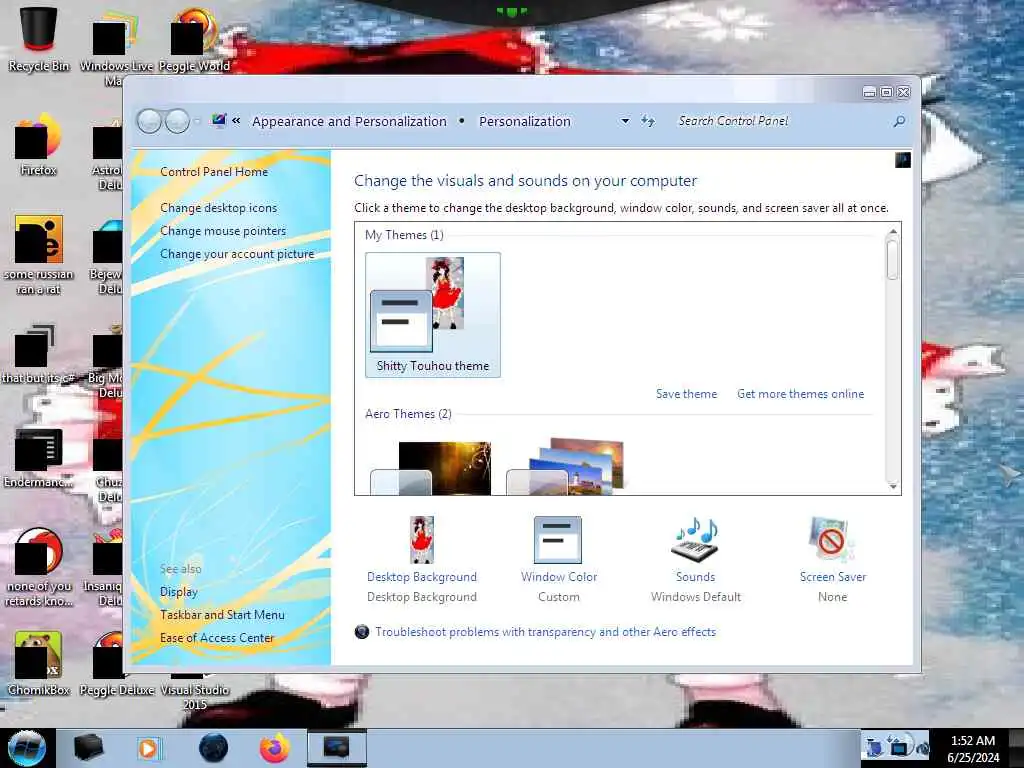Open the Window Color icon
The image size is (1024, 768).
(557, 539)
